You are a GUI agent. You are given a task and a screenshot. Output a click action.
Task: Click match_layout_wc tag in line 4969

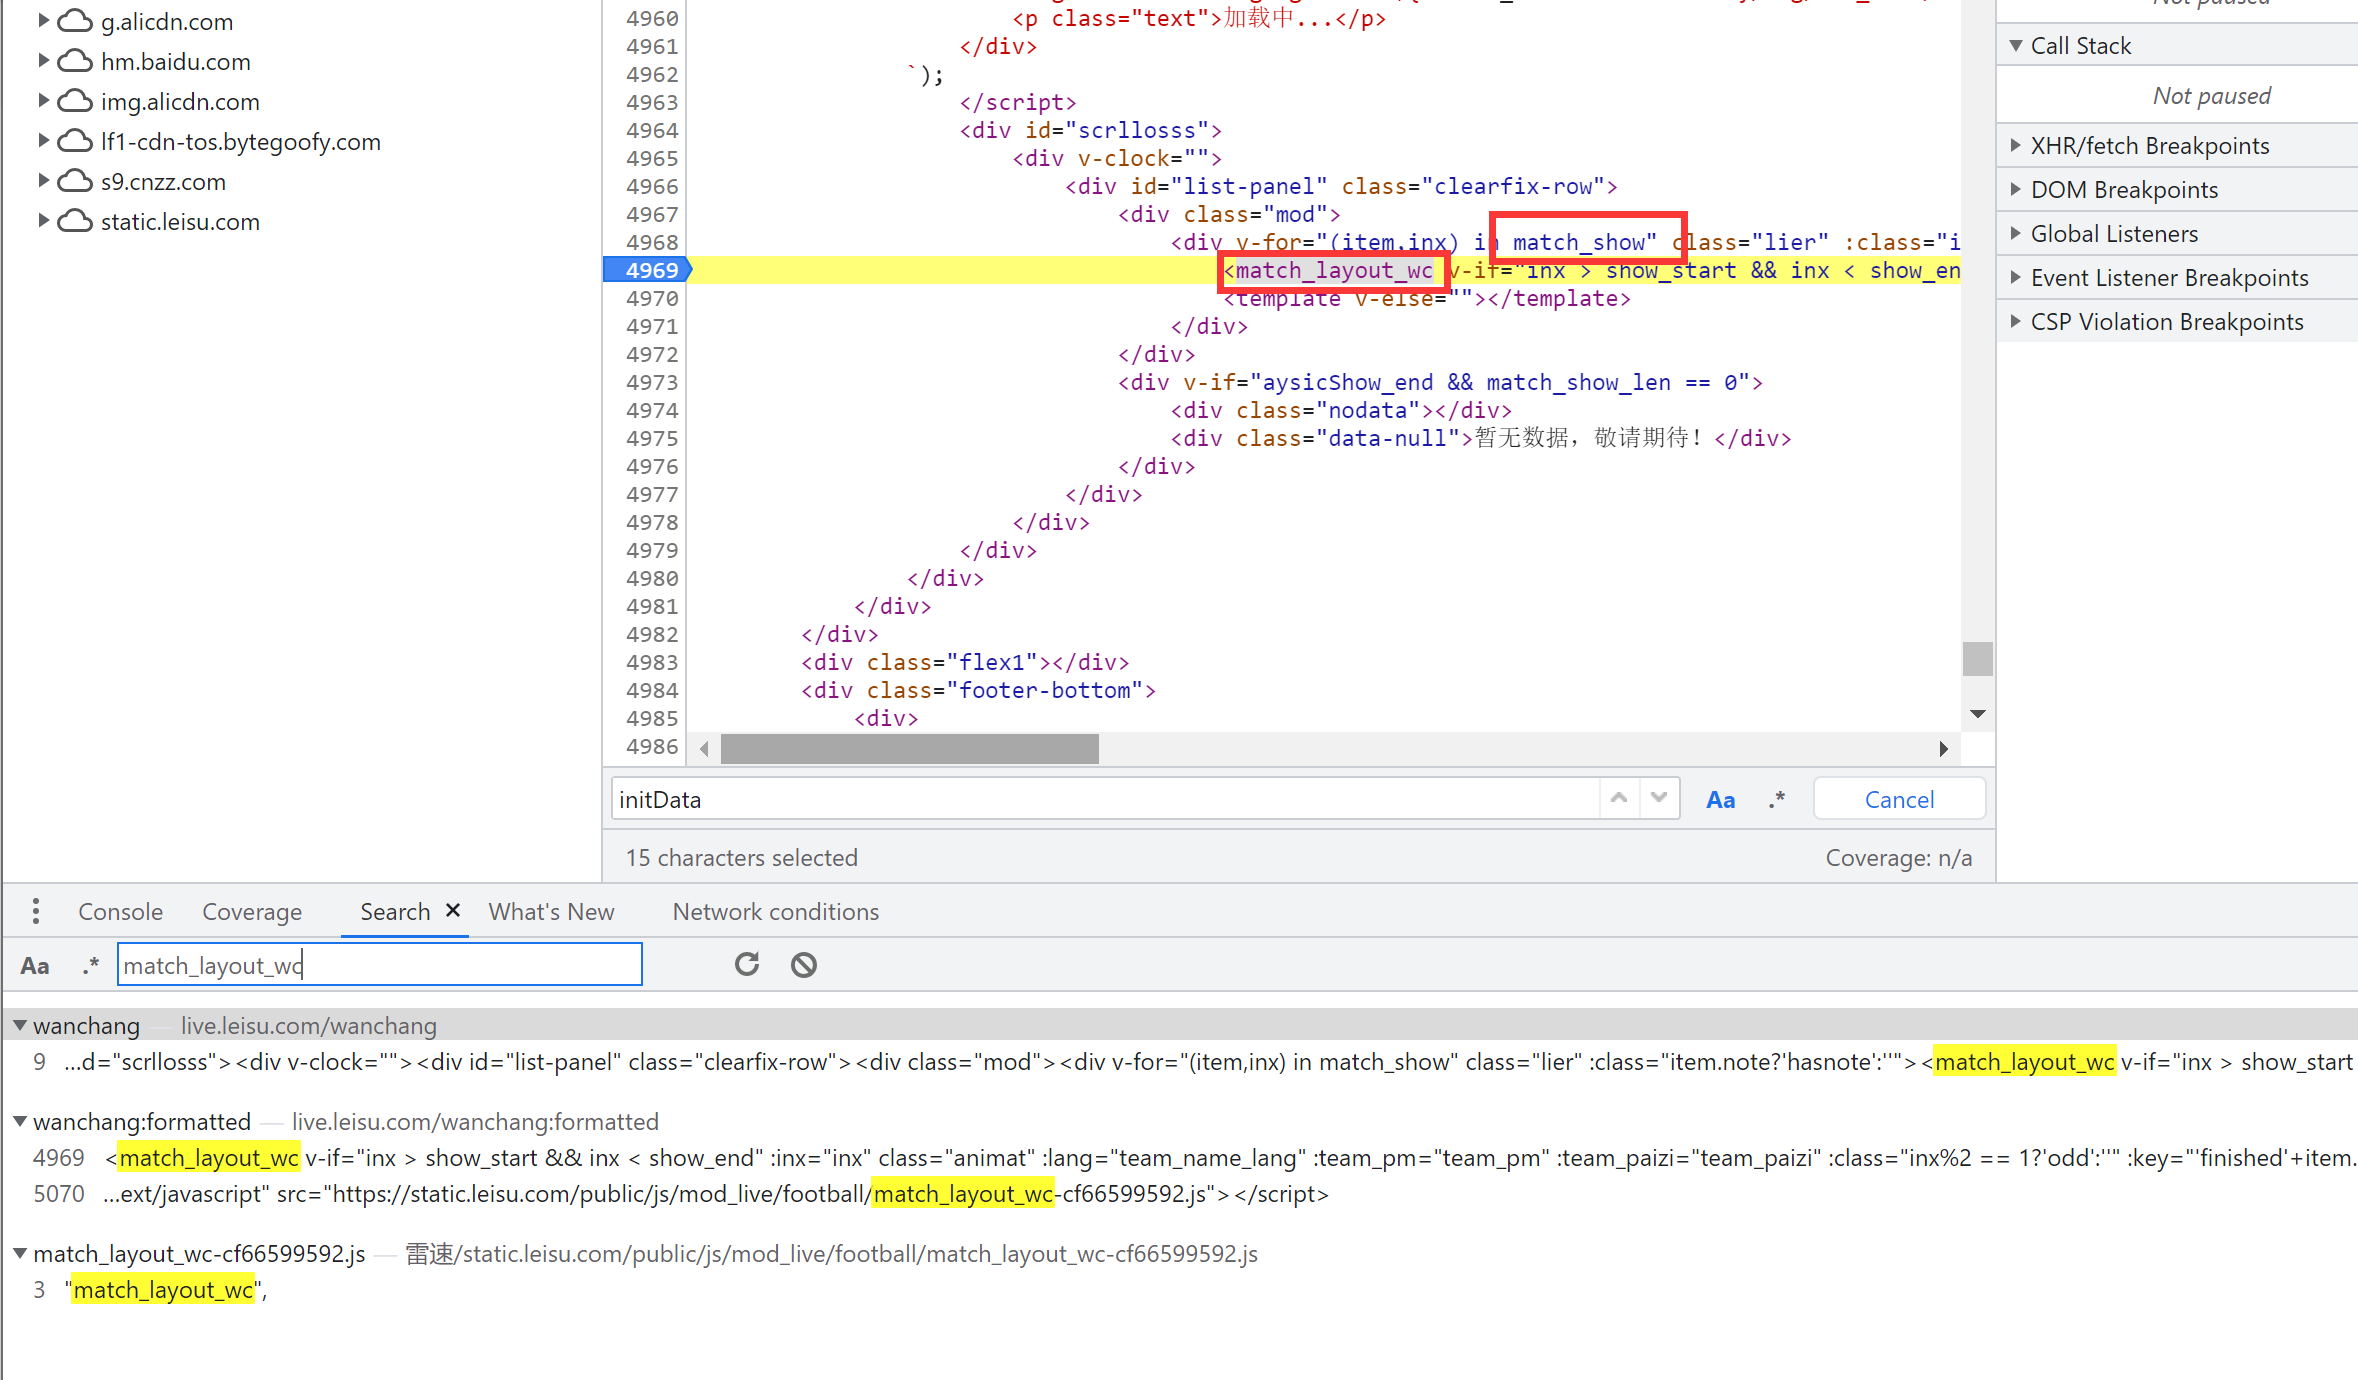1333,270
